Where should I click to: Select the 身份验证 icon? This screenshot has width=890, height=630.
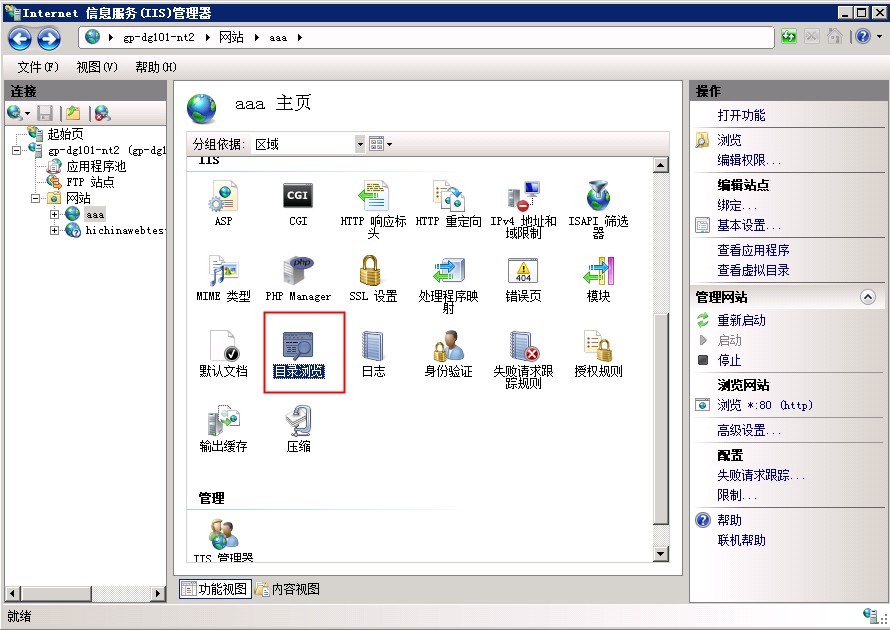448,346
